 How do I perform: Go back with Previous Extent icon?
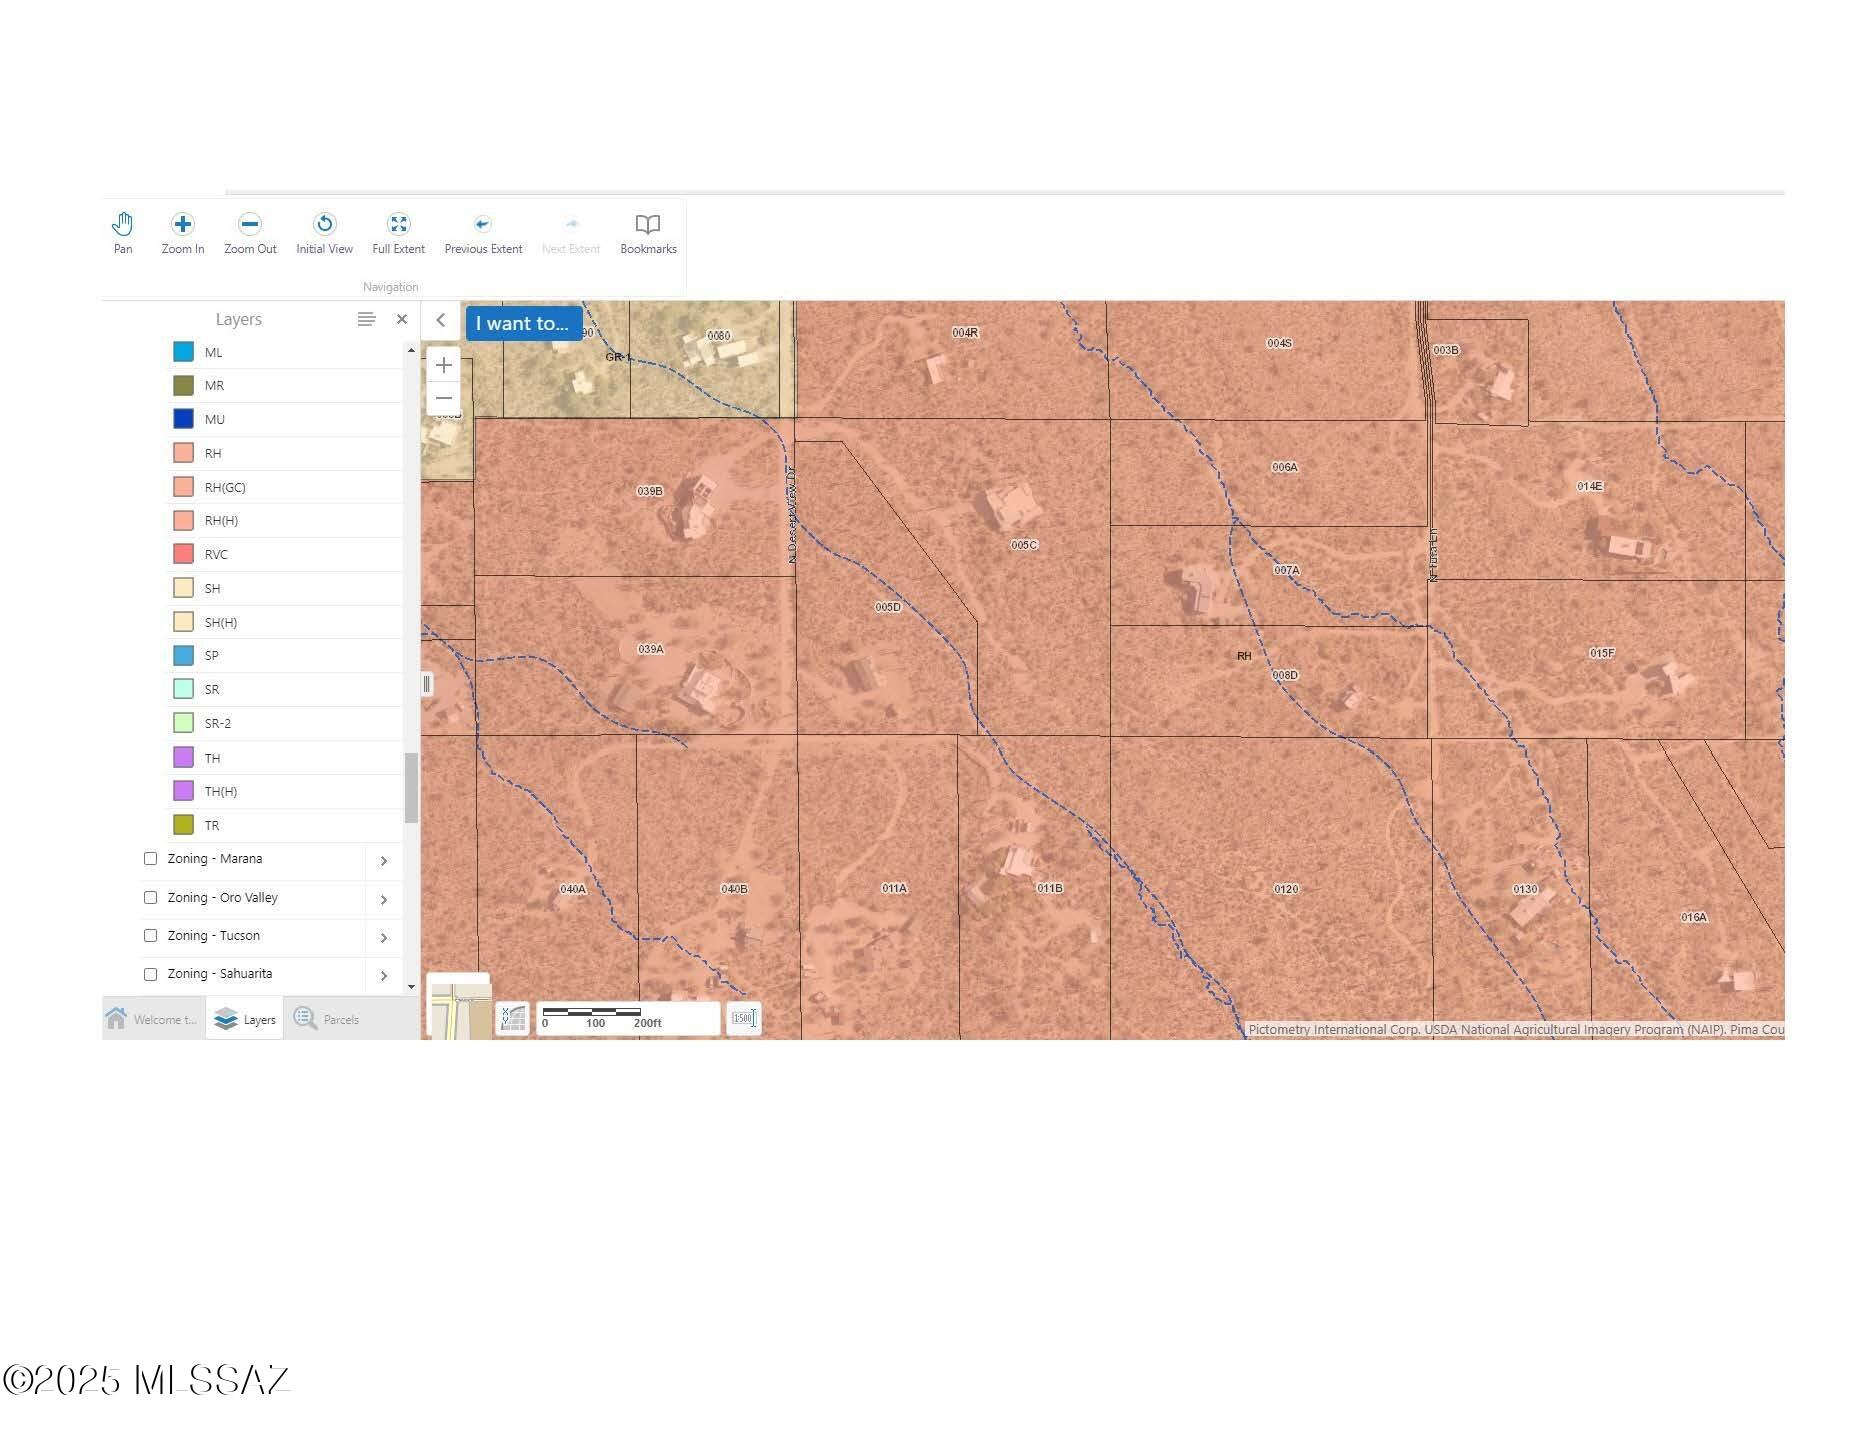point(482,224)
